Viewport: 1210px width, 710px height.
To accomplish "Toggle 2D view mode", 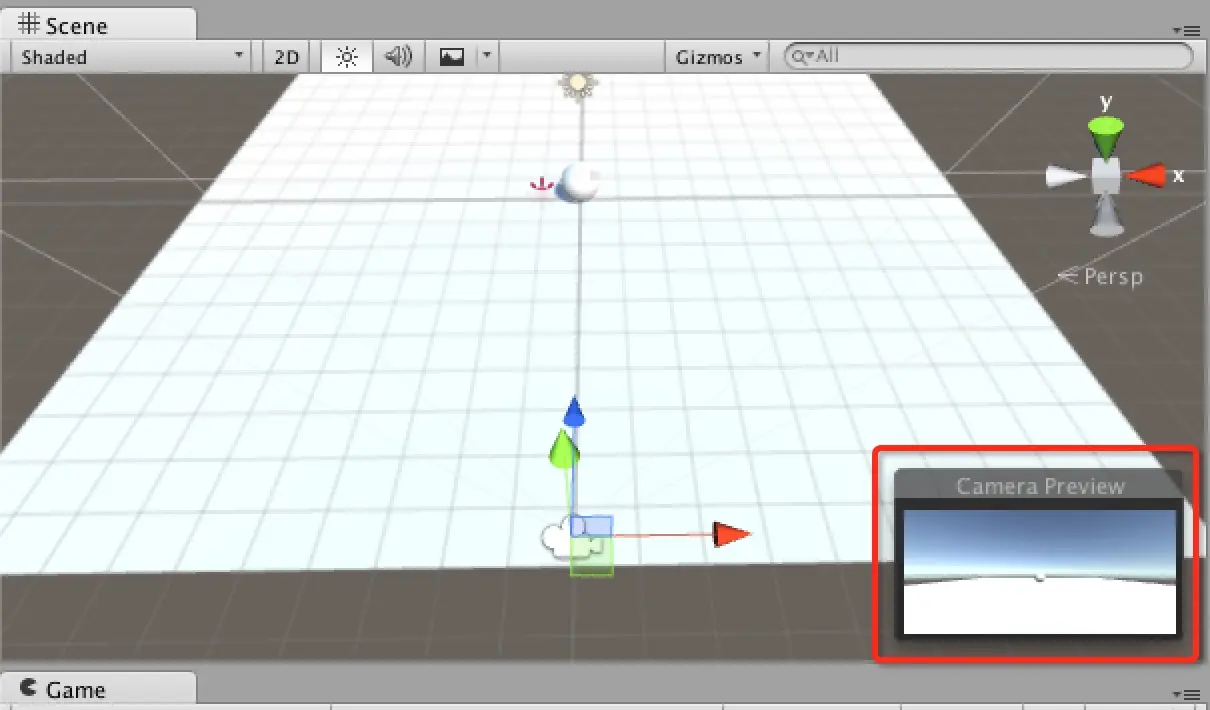I will click(287, 57).
